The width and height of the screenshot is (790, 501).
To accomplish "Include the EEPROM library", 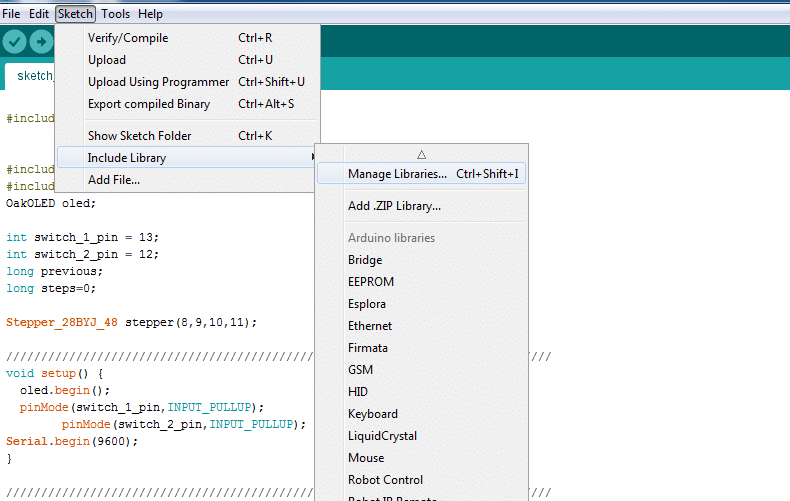I will pos(370,282).
